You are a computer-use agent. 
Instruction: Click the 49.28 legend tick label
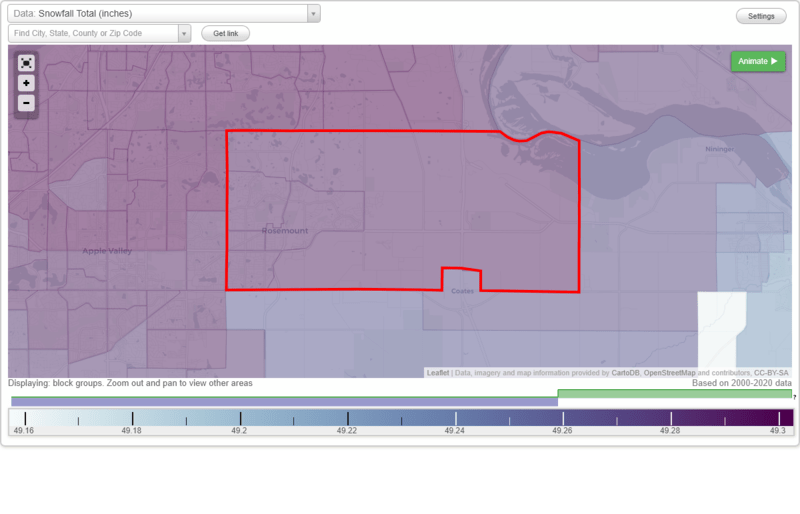670,431
